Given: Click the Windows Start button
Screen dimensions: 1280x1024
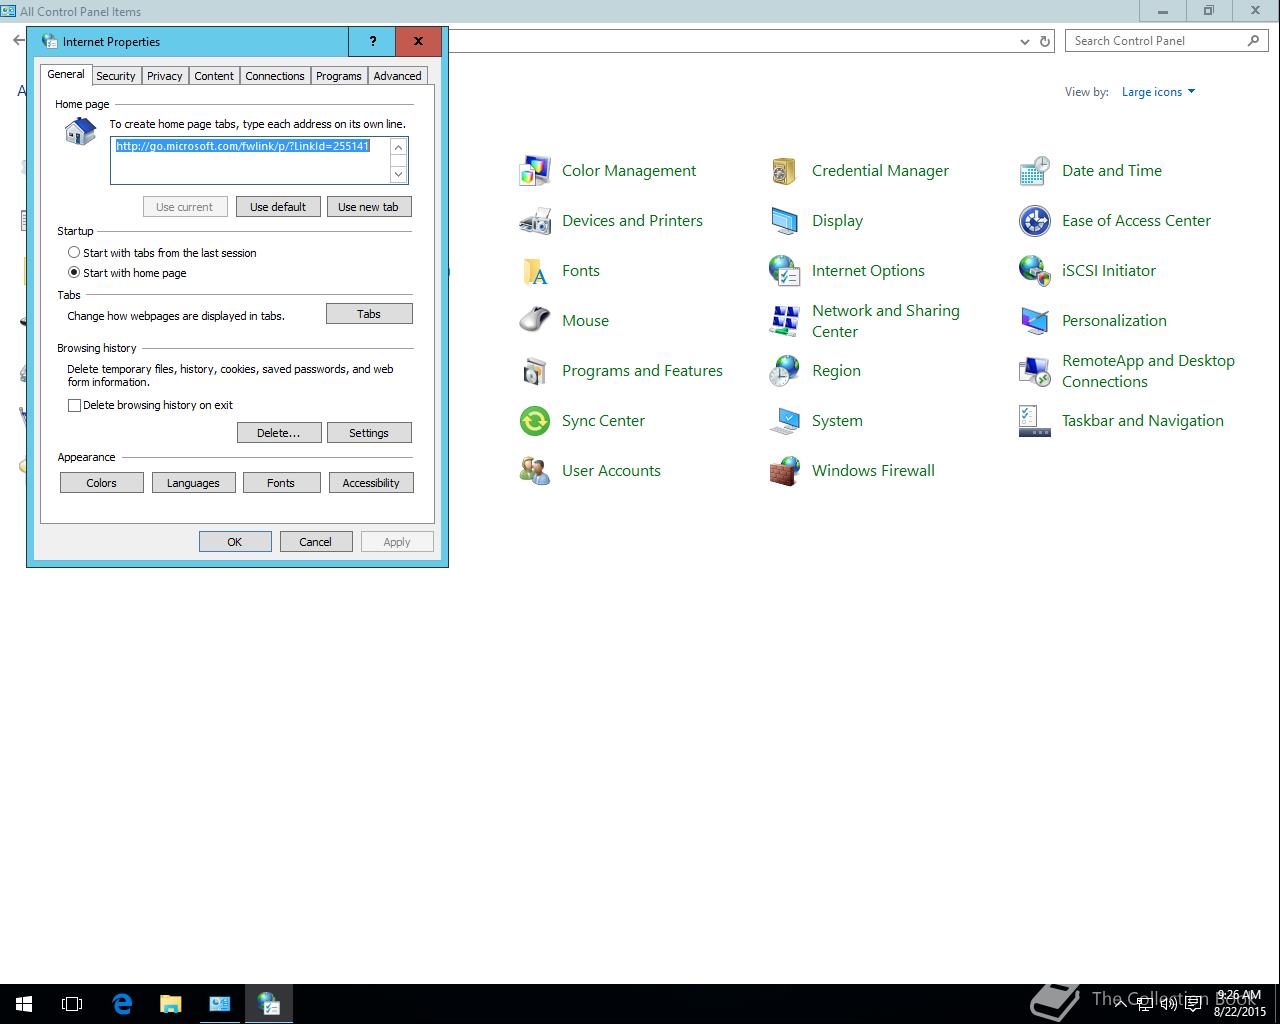Looking at the screenshot, I should (24, 1004).
